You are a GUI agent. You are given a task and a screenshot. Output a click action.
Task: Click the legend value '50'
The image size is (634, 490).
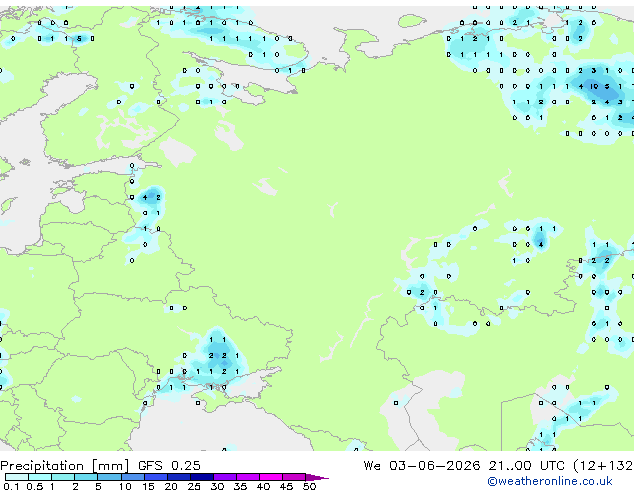click(309, 486)
